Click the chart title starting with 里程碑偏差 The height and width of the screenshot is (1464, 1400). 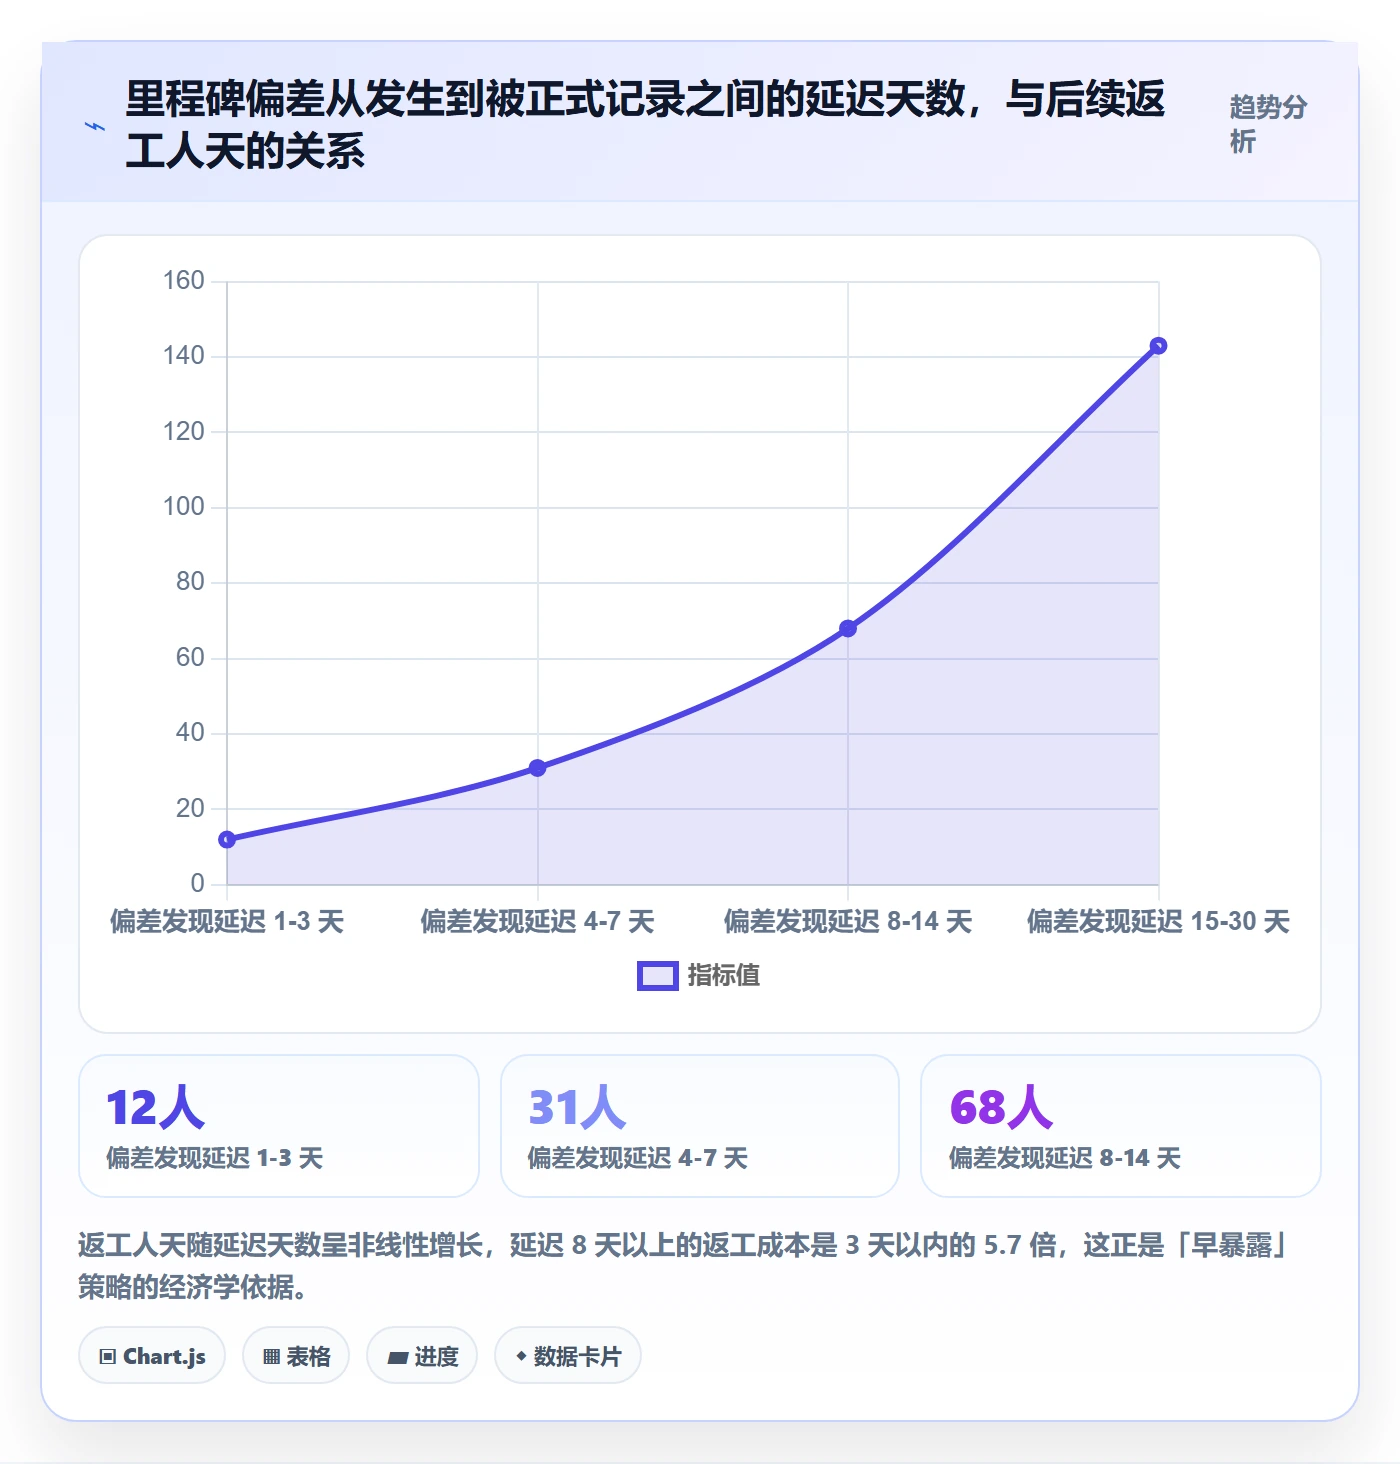coord(645,125)
